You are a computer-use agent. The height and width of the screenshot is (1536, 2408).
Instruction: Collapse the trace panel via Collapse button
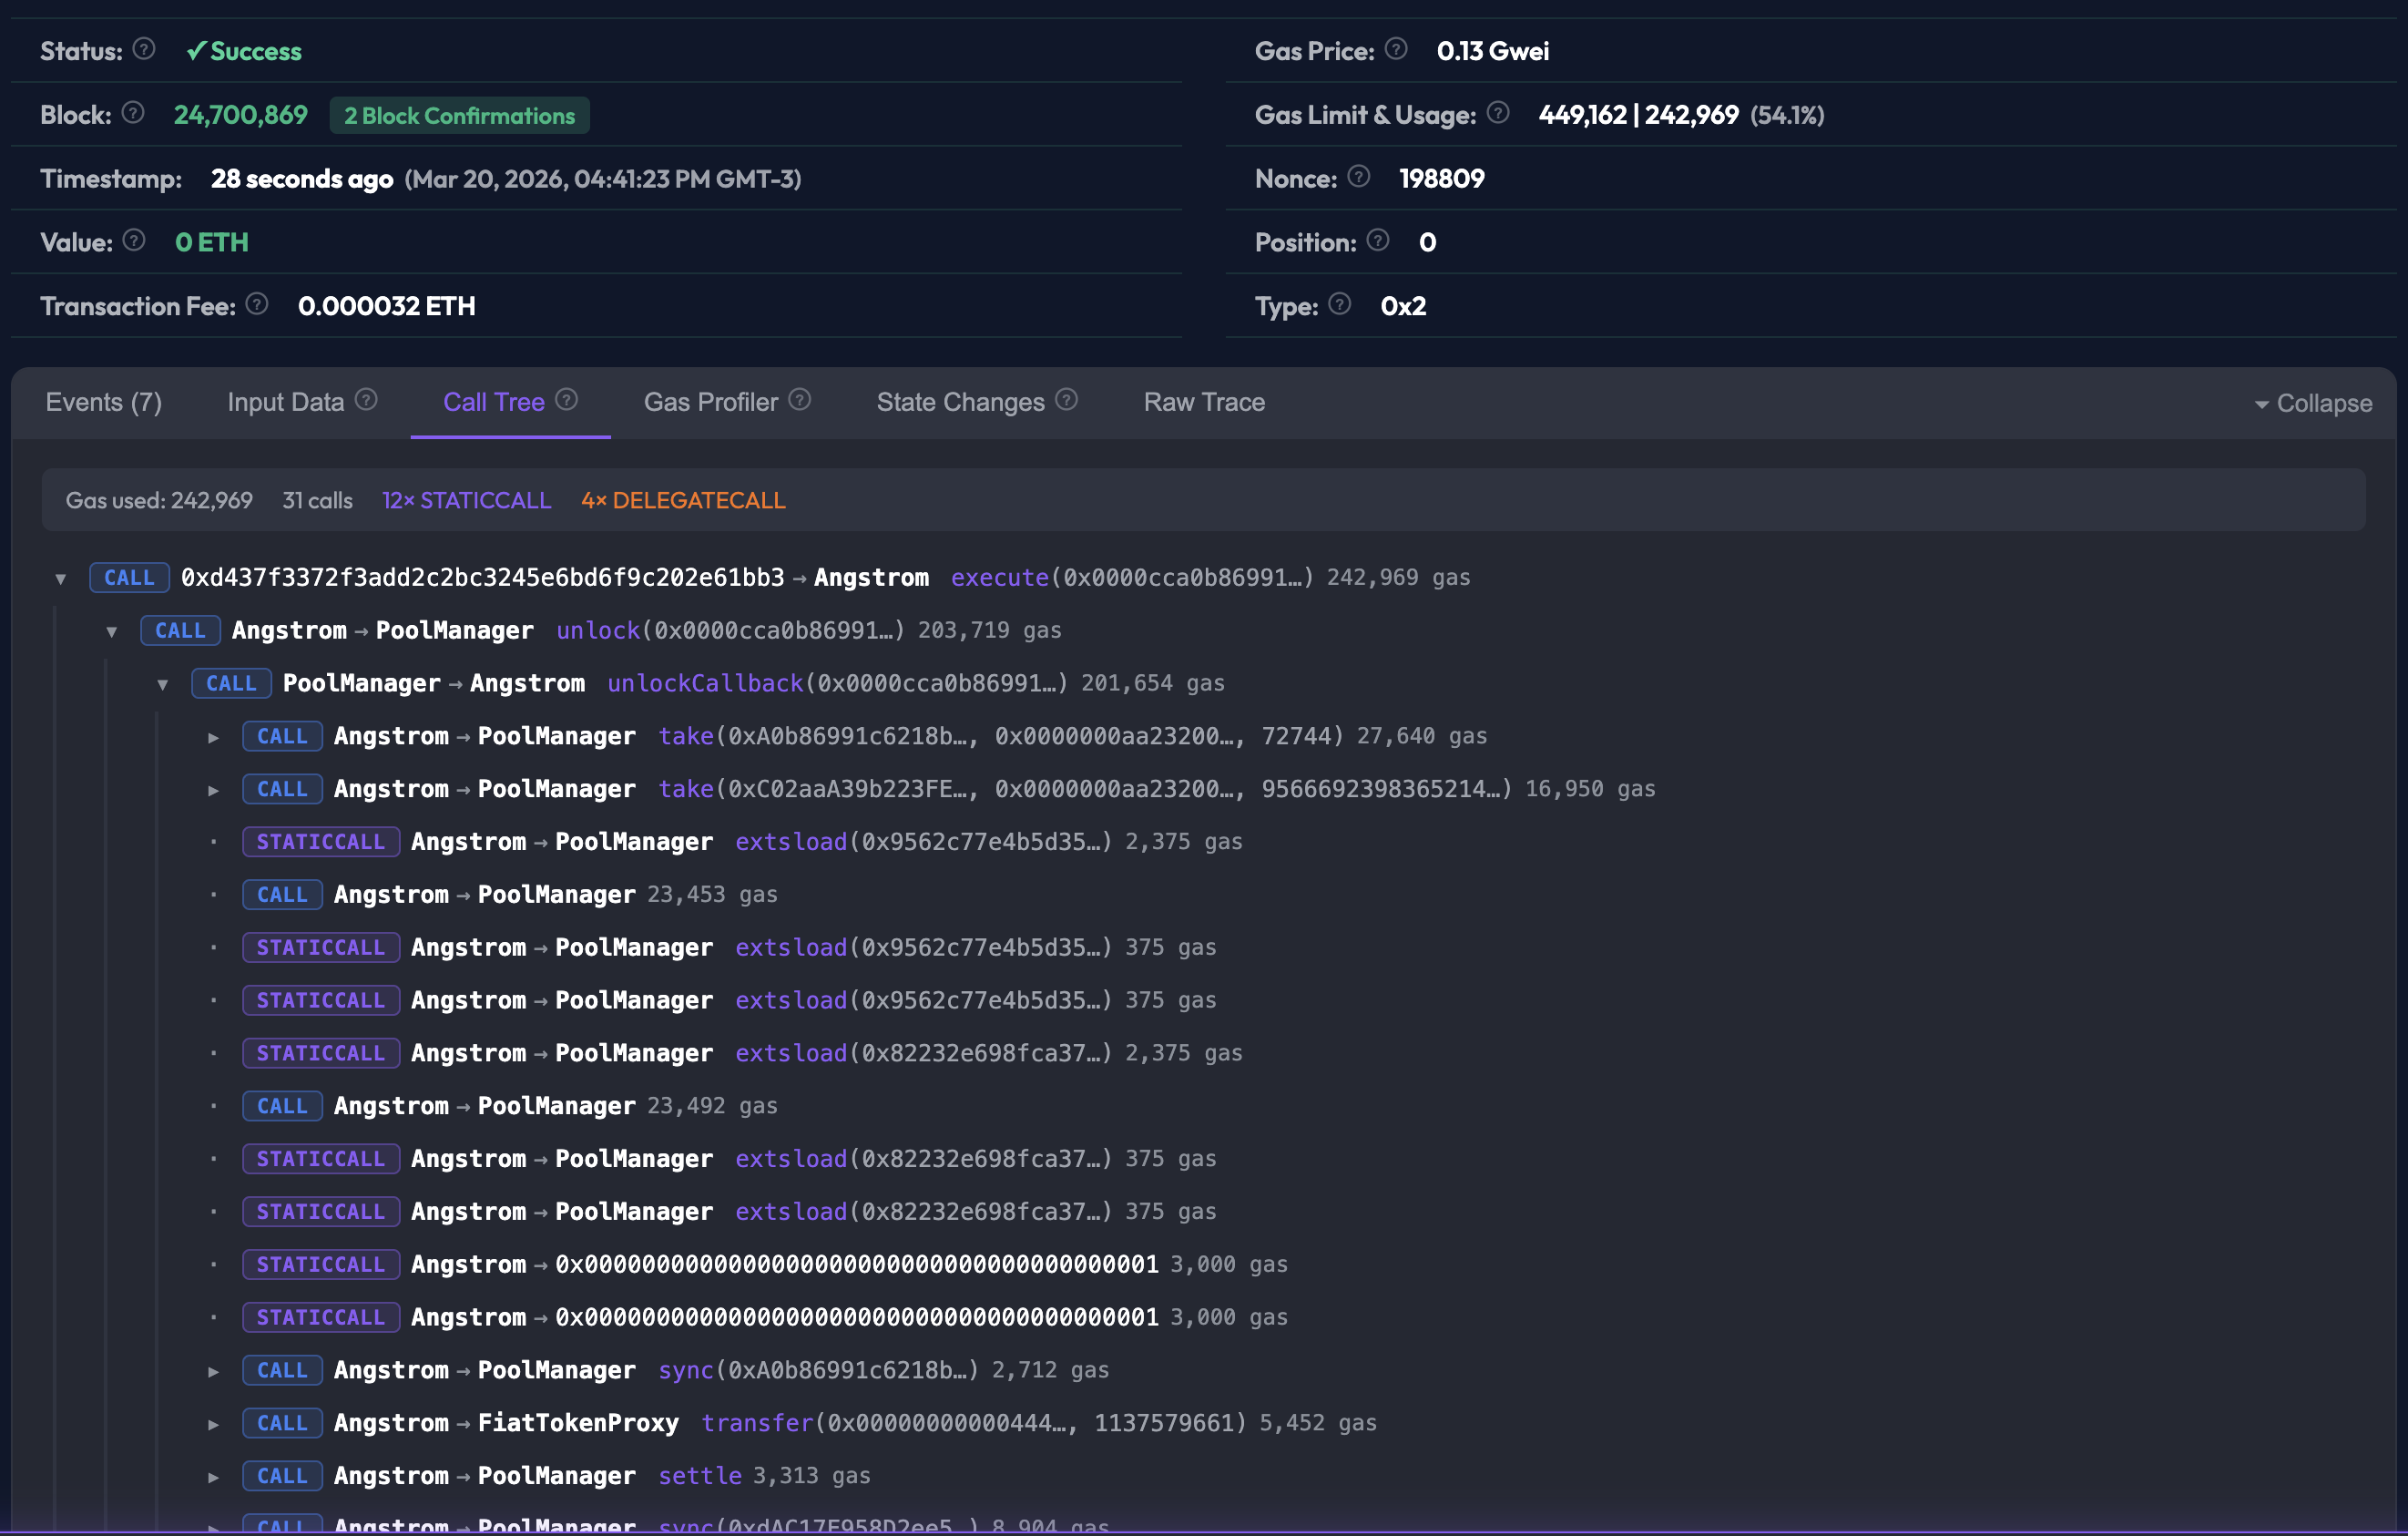2313,403
